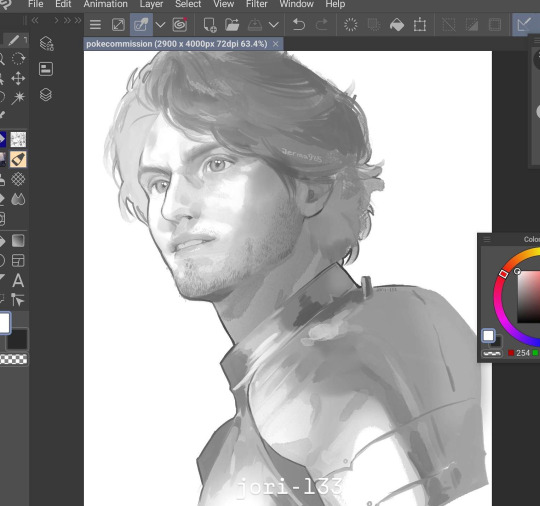The width and height of the screenshot is (540, 506).
Task: Click the Open file folder icon
Action: [x=232, y=25]
